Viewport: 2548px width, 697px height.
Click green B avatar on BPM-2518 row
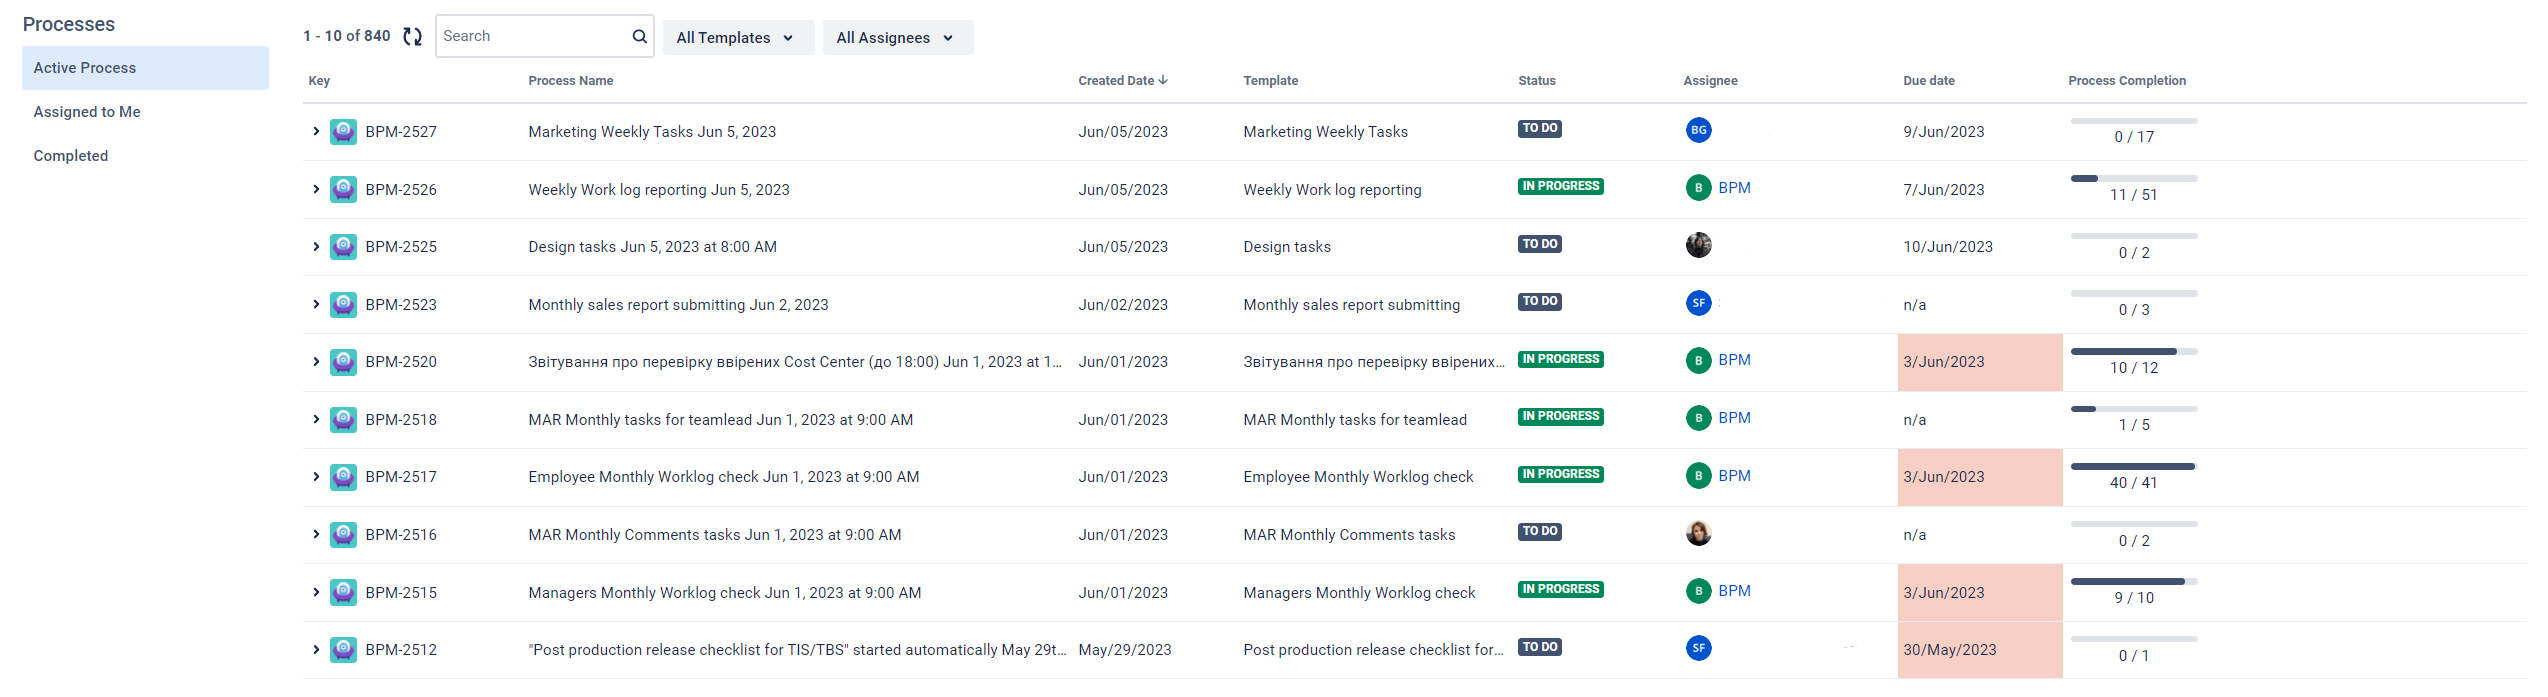click(x=1698, y=418)
